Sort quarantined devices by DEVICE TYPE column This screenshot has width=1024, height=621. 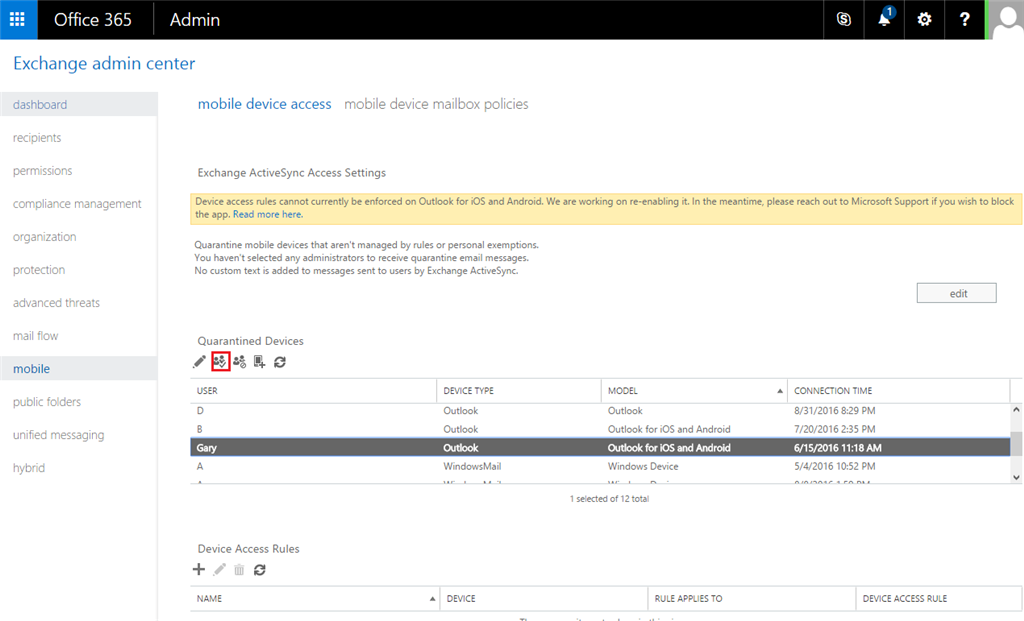pos(519,390)
